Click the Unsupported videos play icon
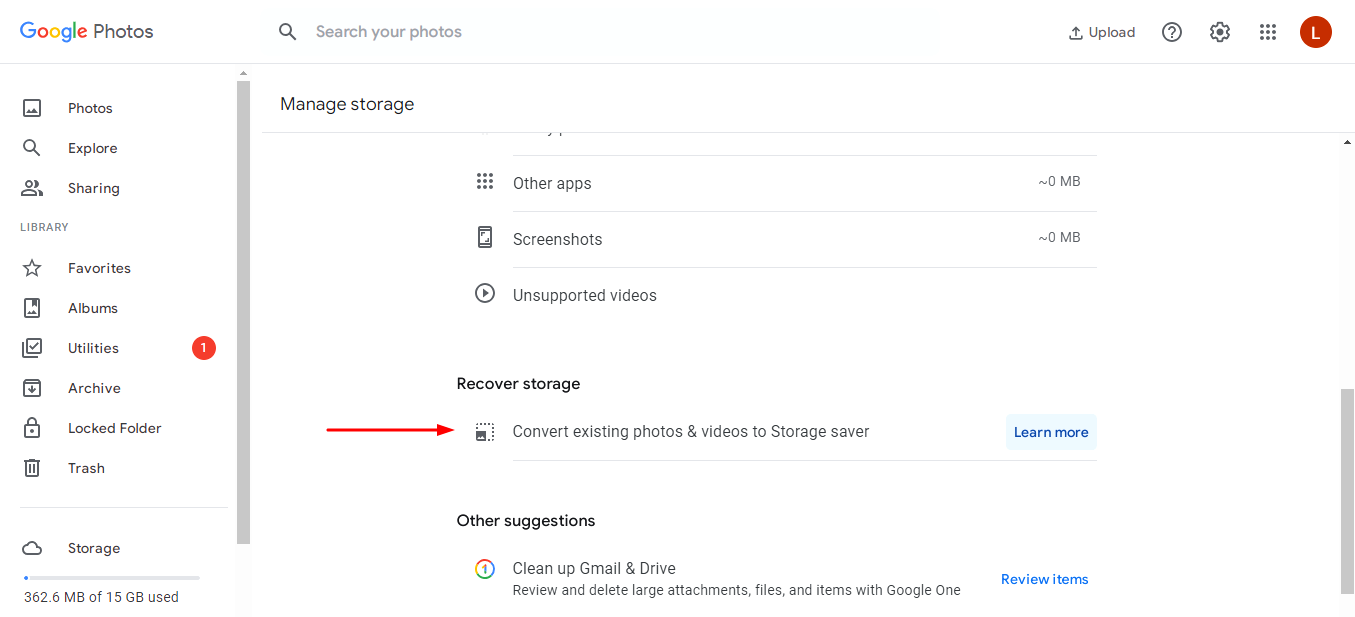Viewport: 1355px width, 617px height. [485, 293]
